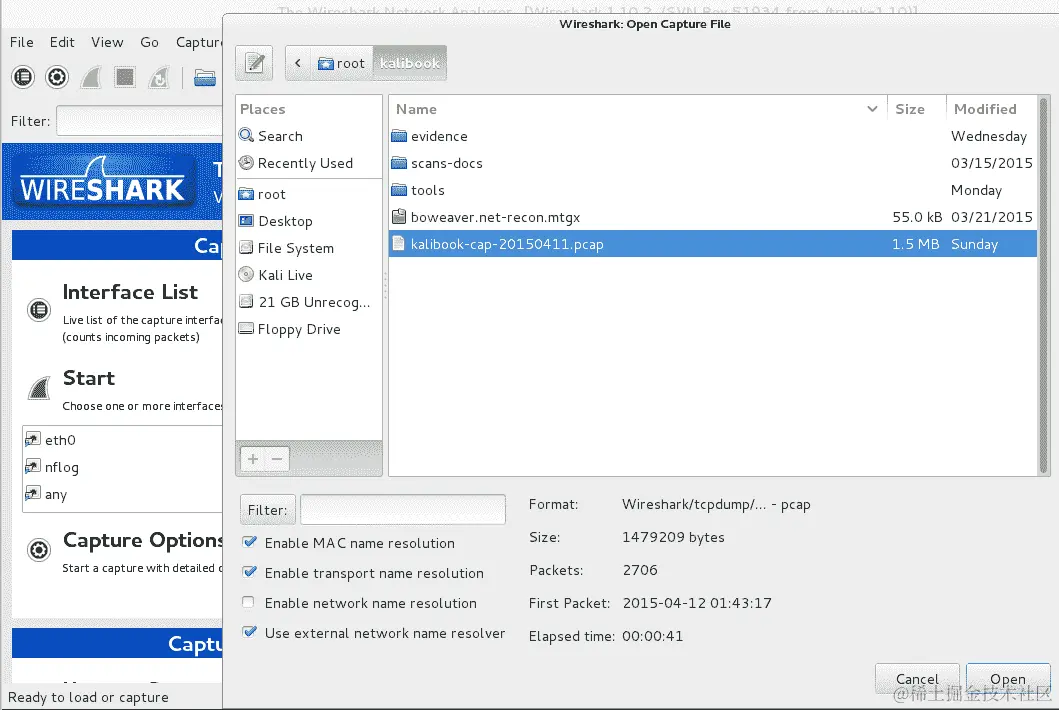Image resolution: width=1059 pixels, height=710 pixels.
Task: Open the Go menu
Action: 149,42
